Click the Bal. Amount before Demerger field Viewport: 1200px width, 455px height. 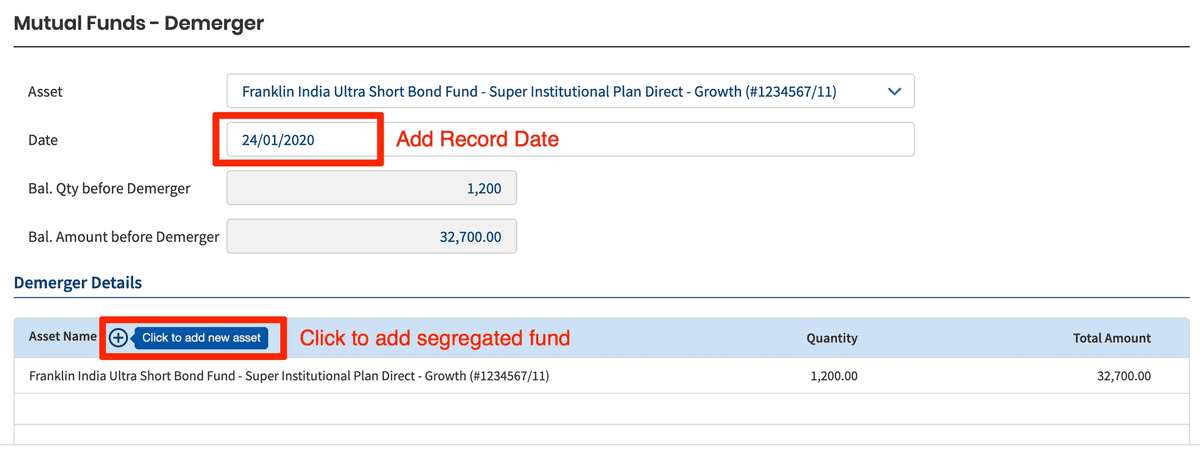pyautogui.click(x=372, y=237)
